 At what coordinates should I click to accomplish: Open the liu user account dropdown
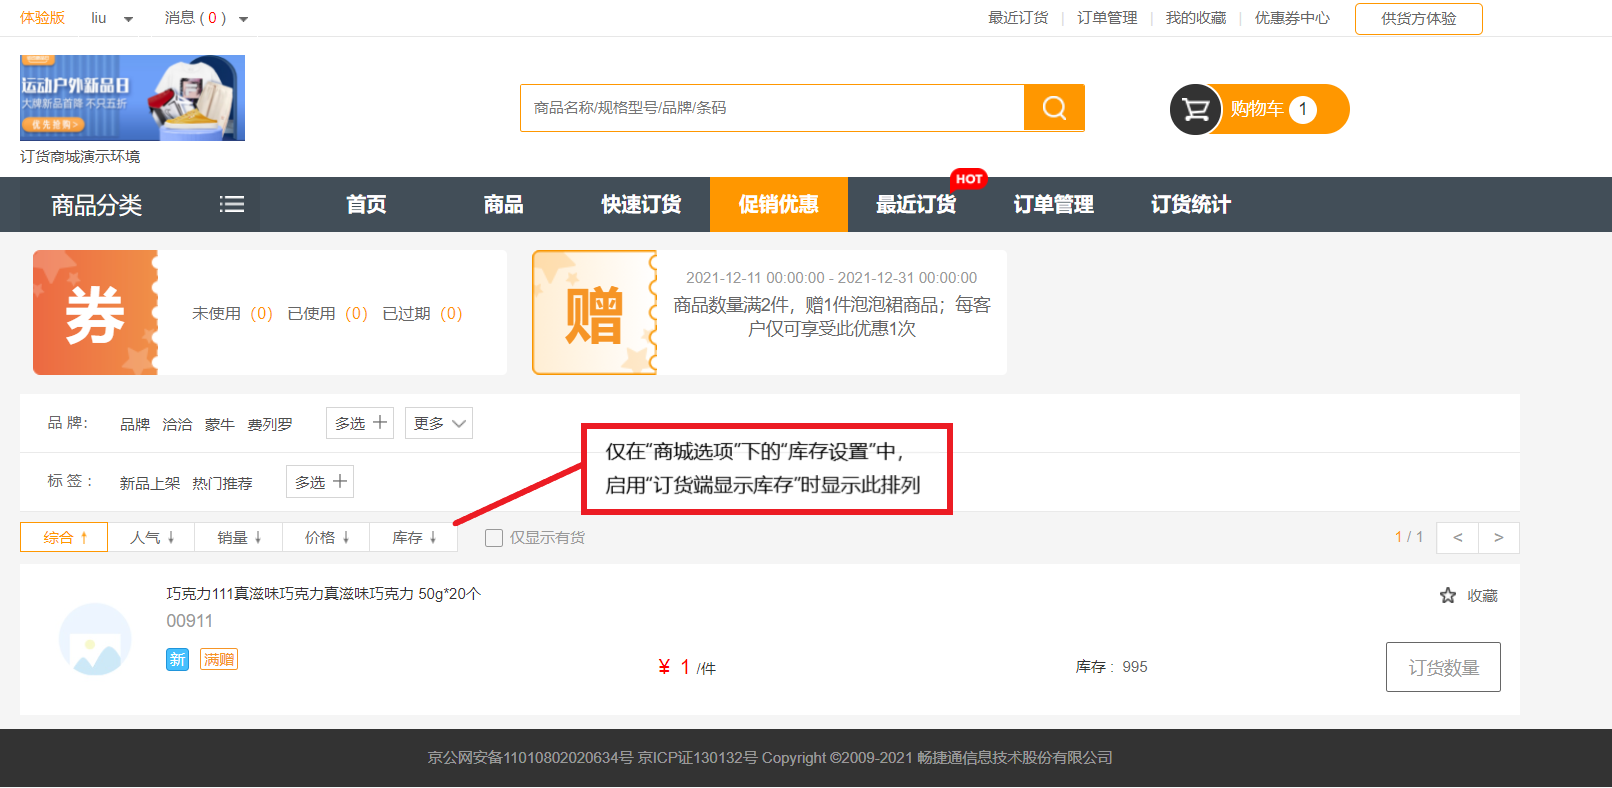point(112,18)
